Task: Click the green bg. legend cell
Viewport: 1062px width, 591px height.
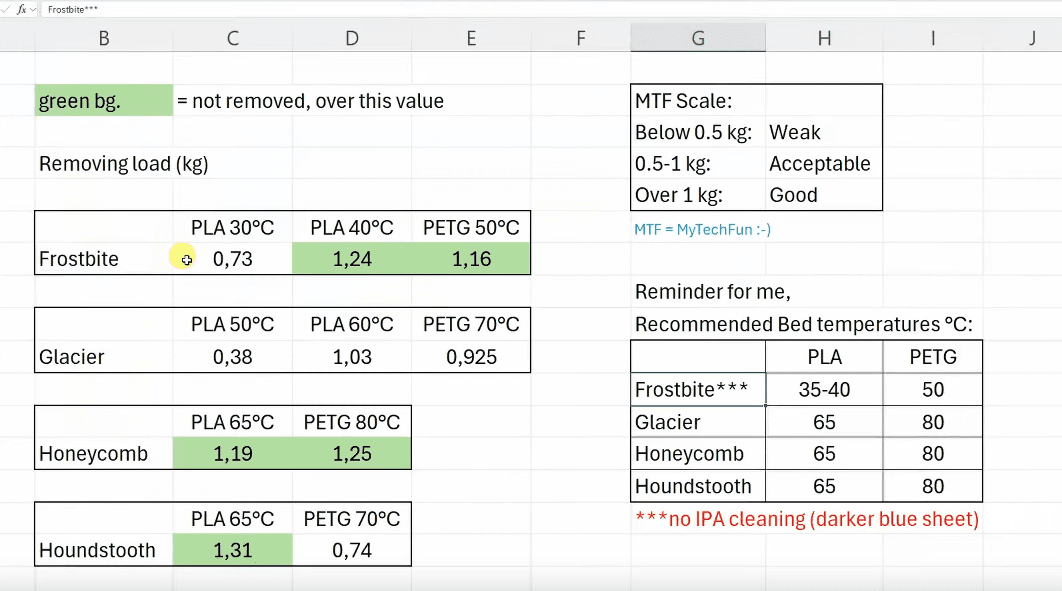Action: point(104,101)
